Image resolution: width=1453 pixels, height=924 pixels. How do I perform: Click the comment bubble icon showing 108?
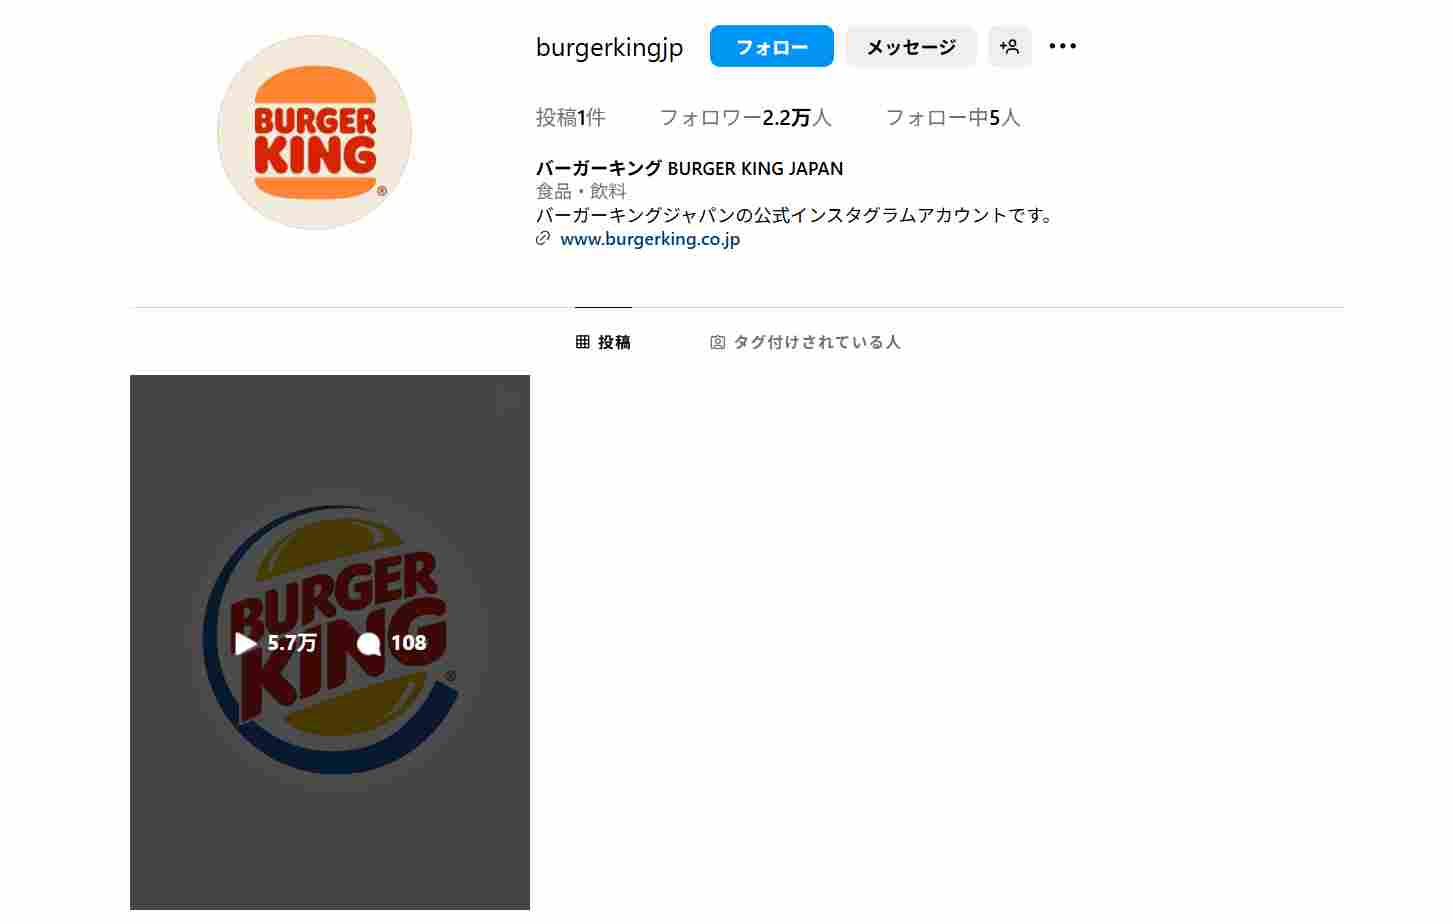click(368, 643)
